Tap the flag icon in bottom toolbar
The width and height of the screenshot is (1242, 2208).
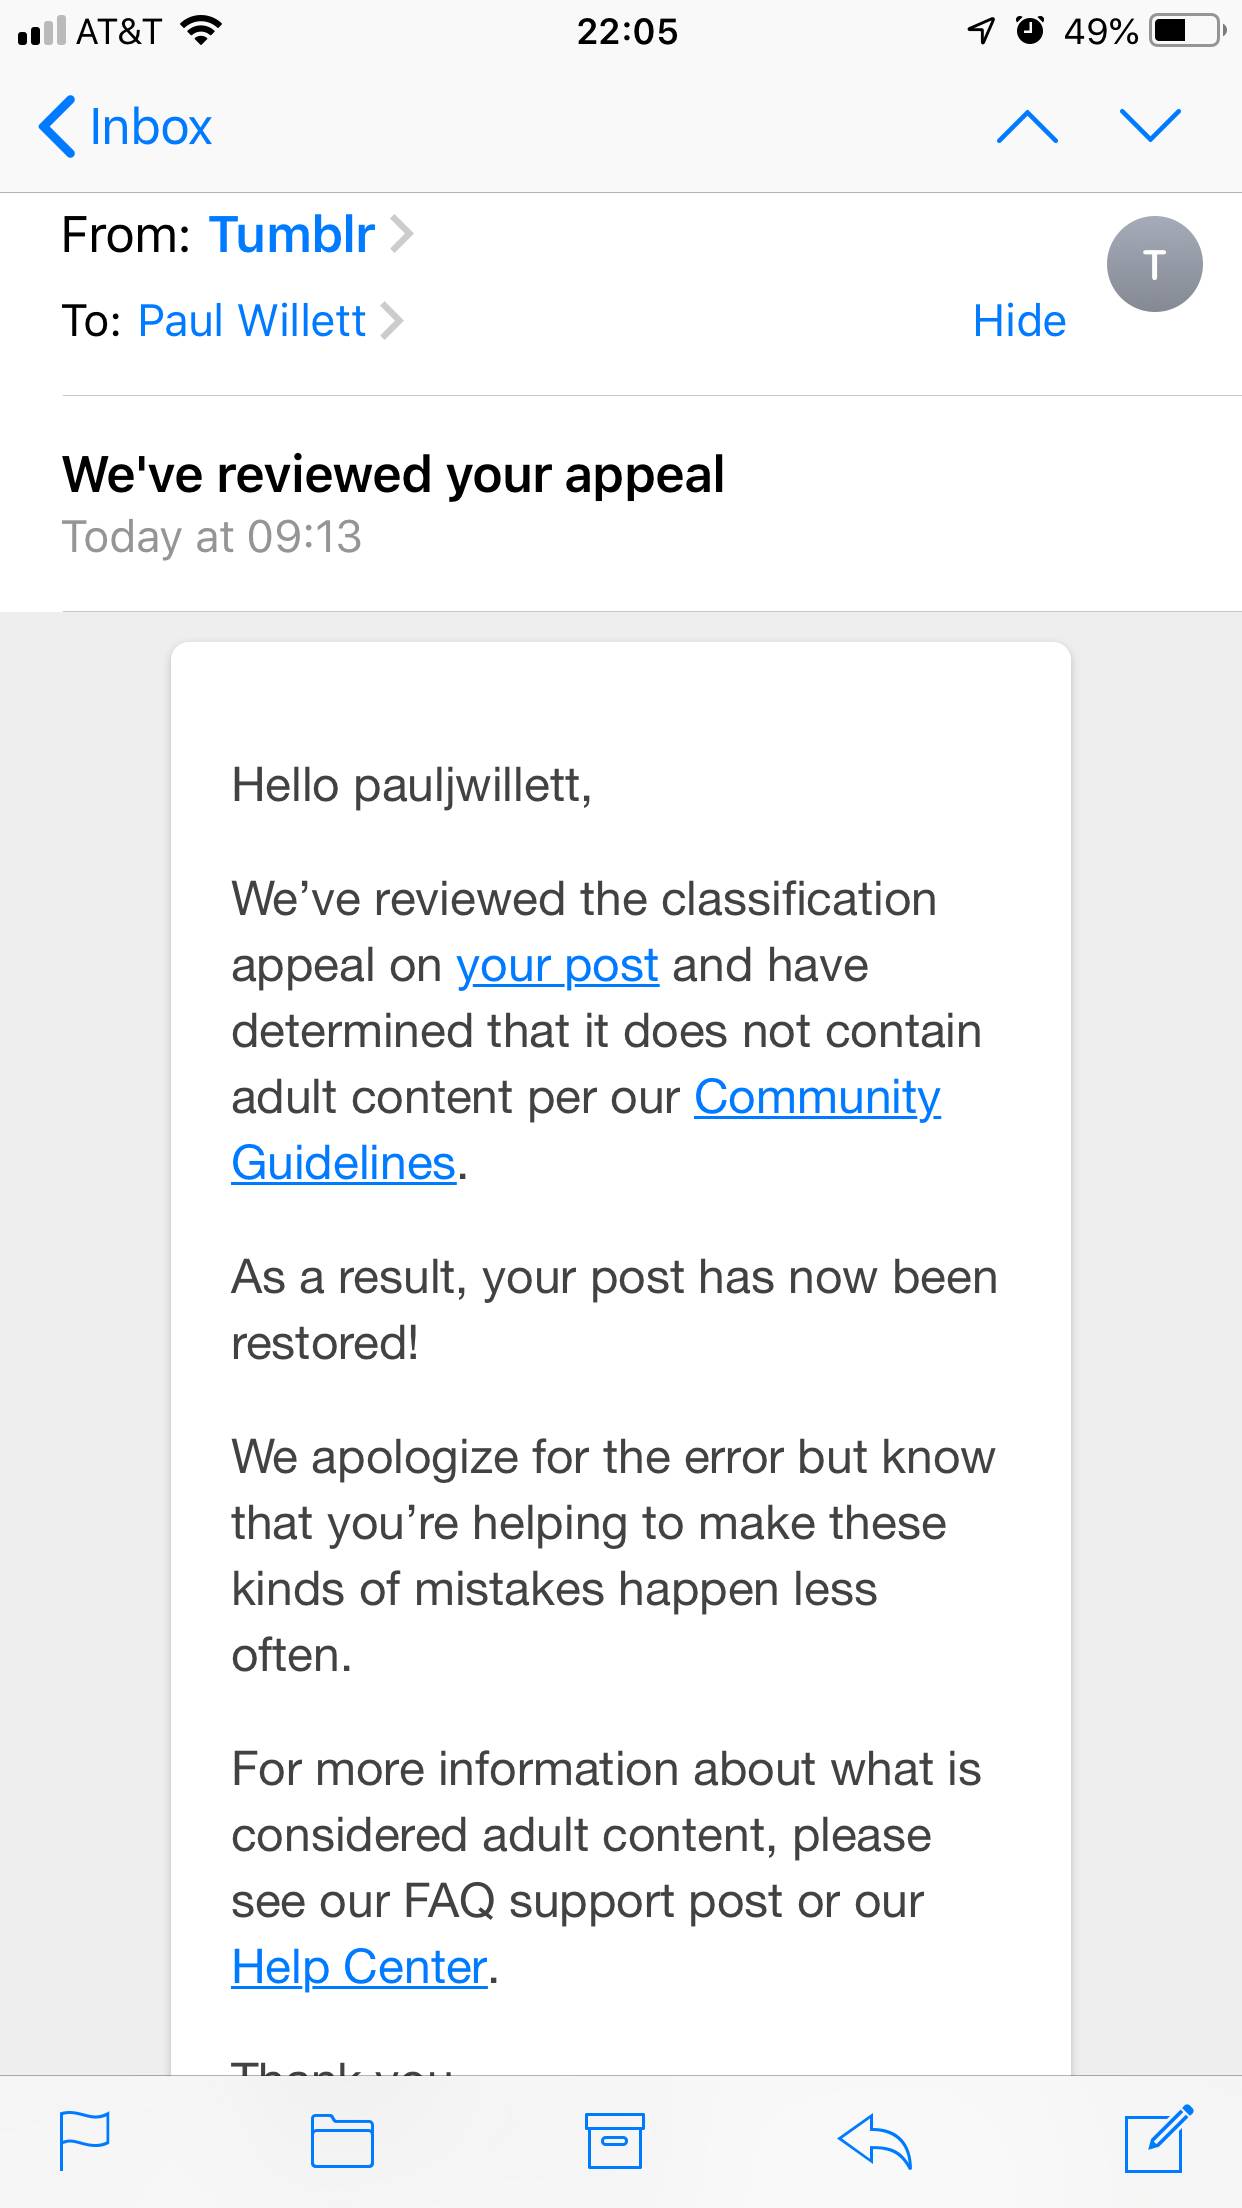85,2140
